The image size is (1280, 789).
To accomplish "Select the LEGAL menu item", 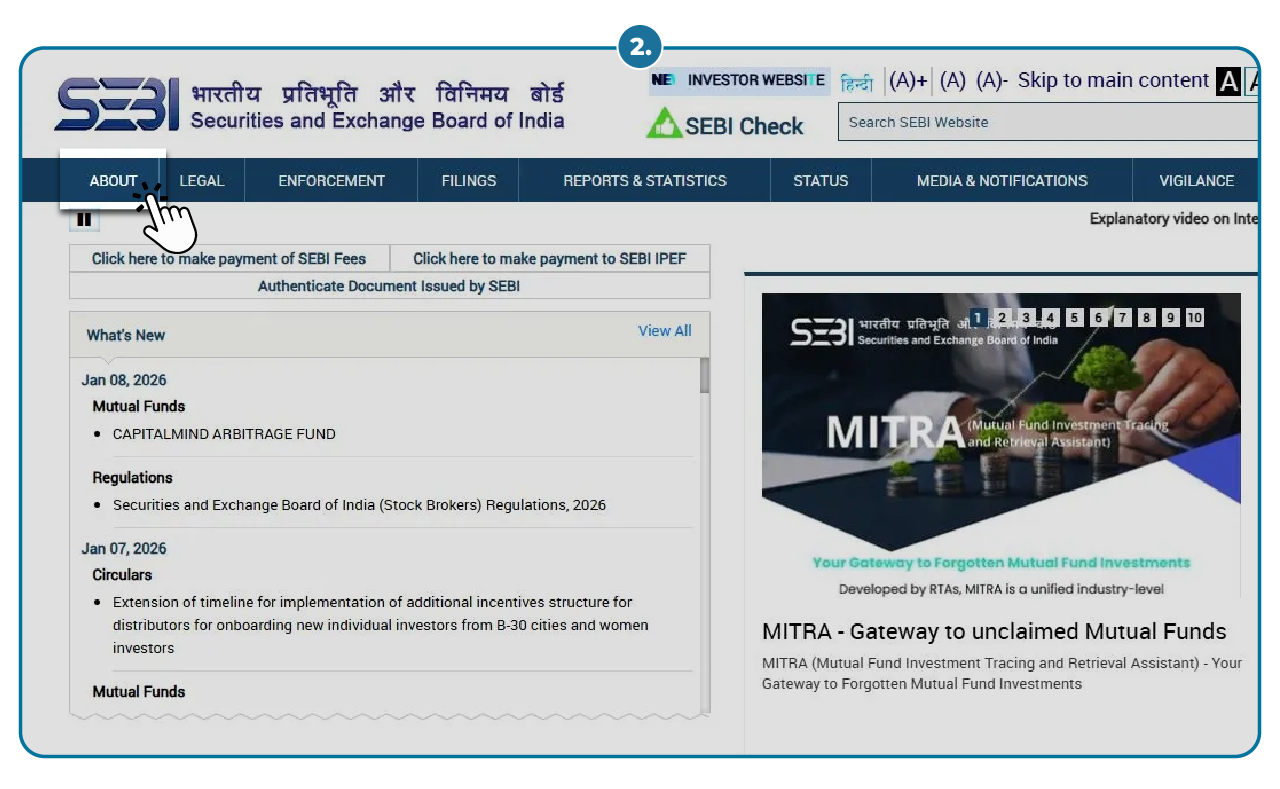I will [201, 180].
